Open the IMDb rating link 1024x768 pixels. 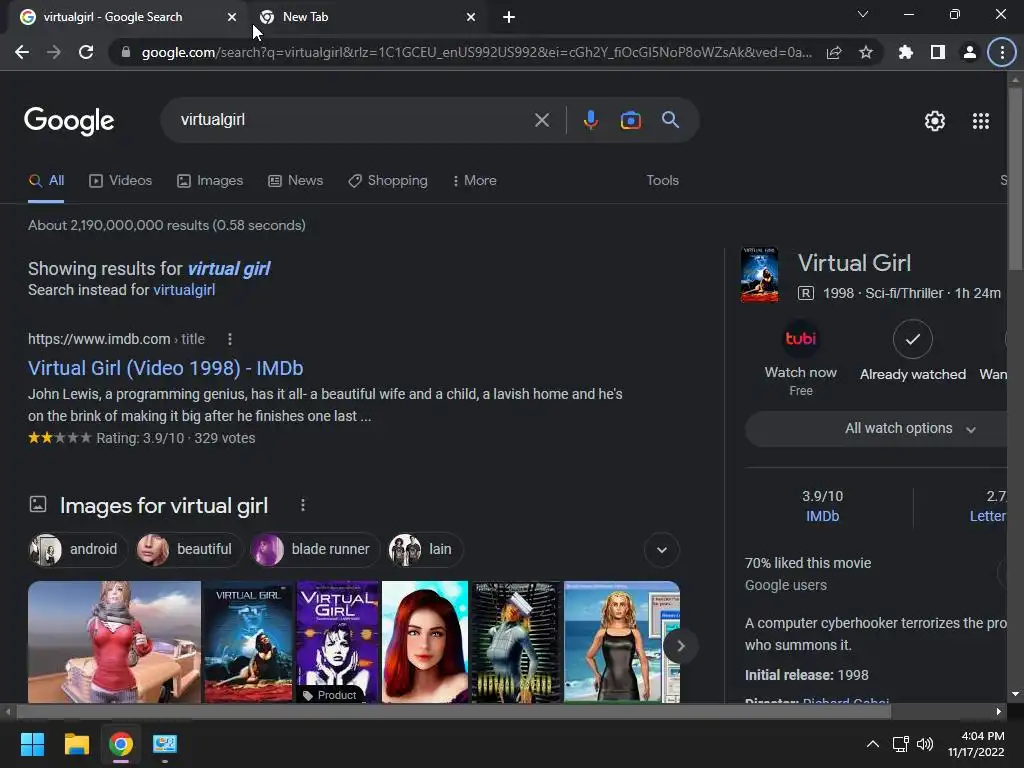coord(822,516)
